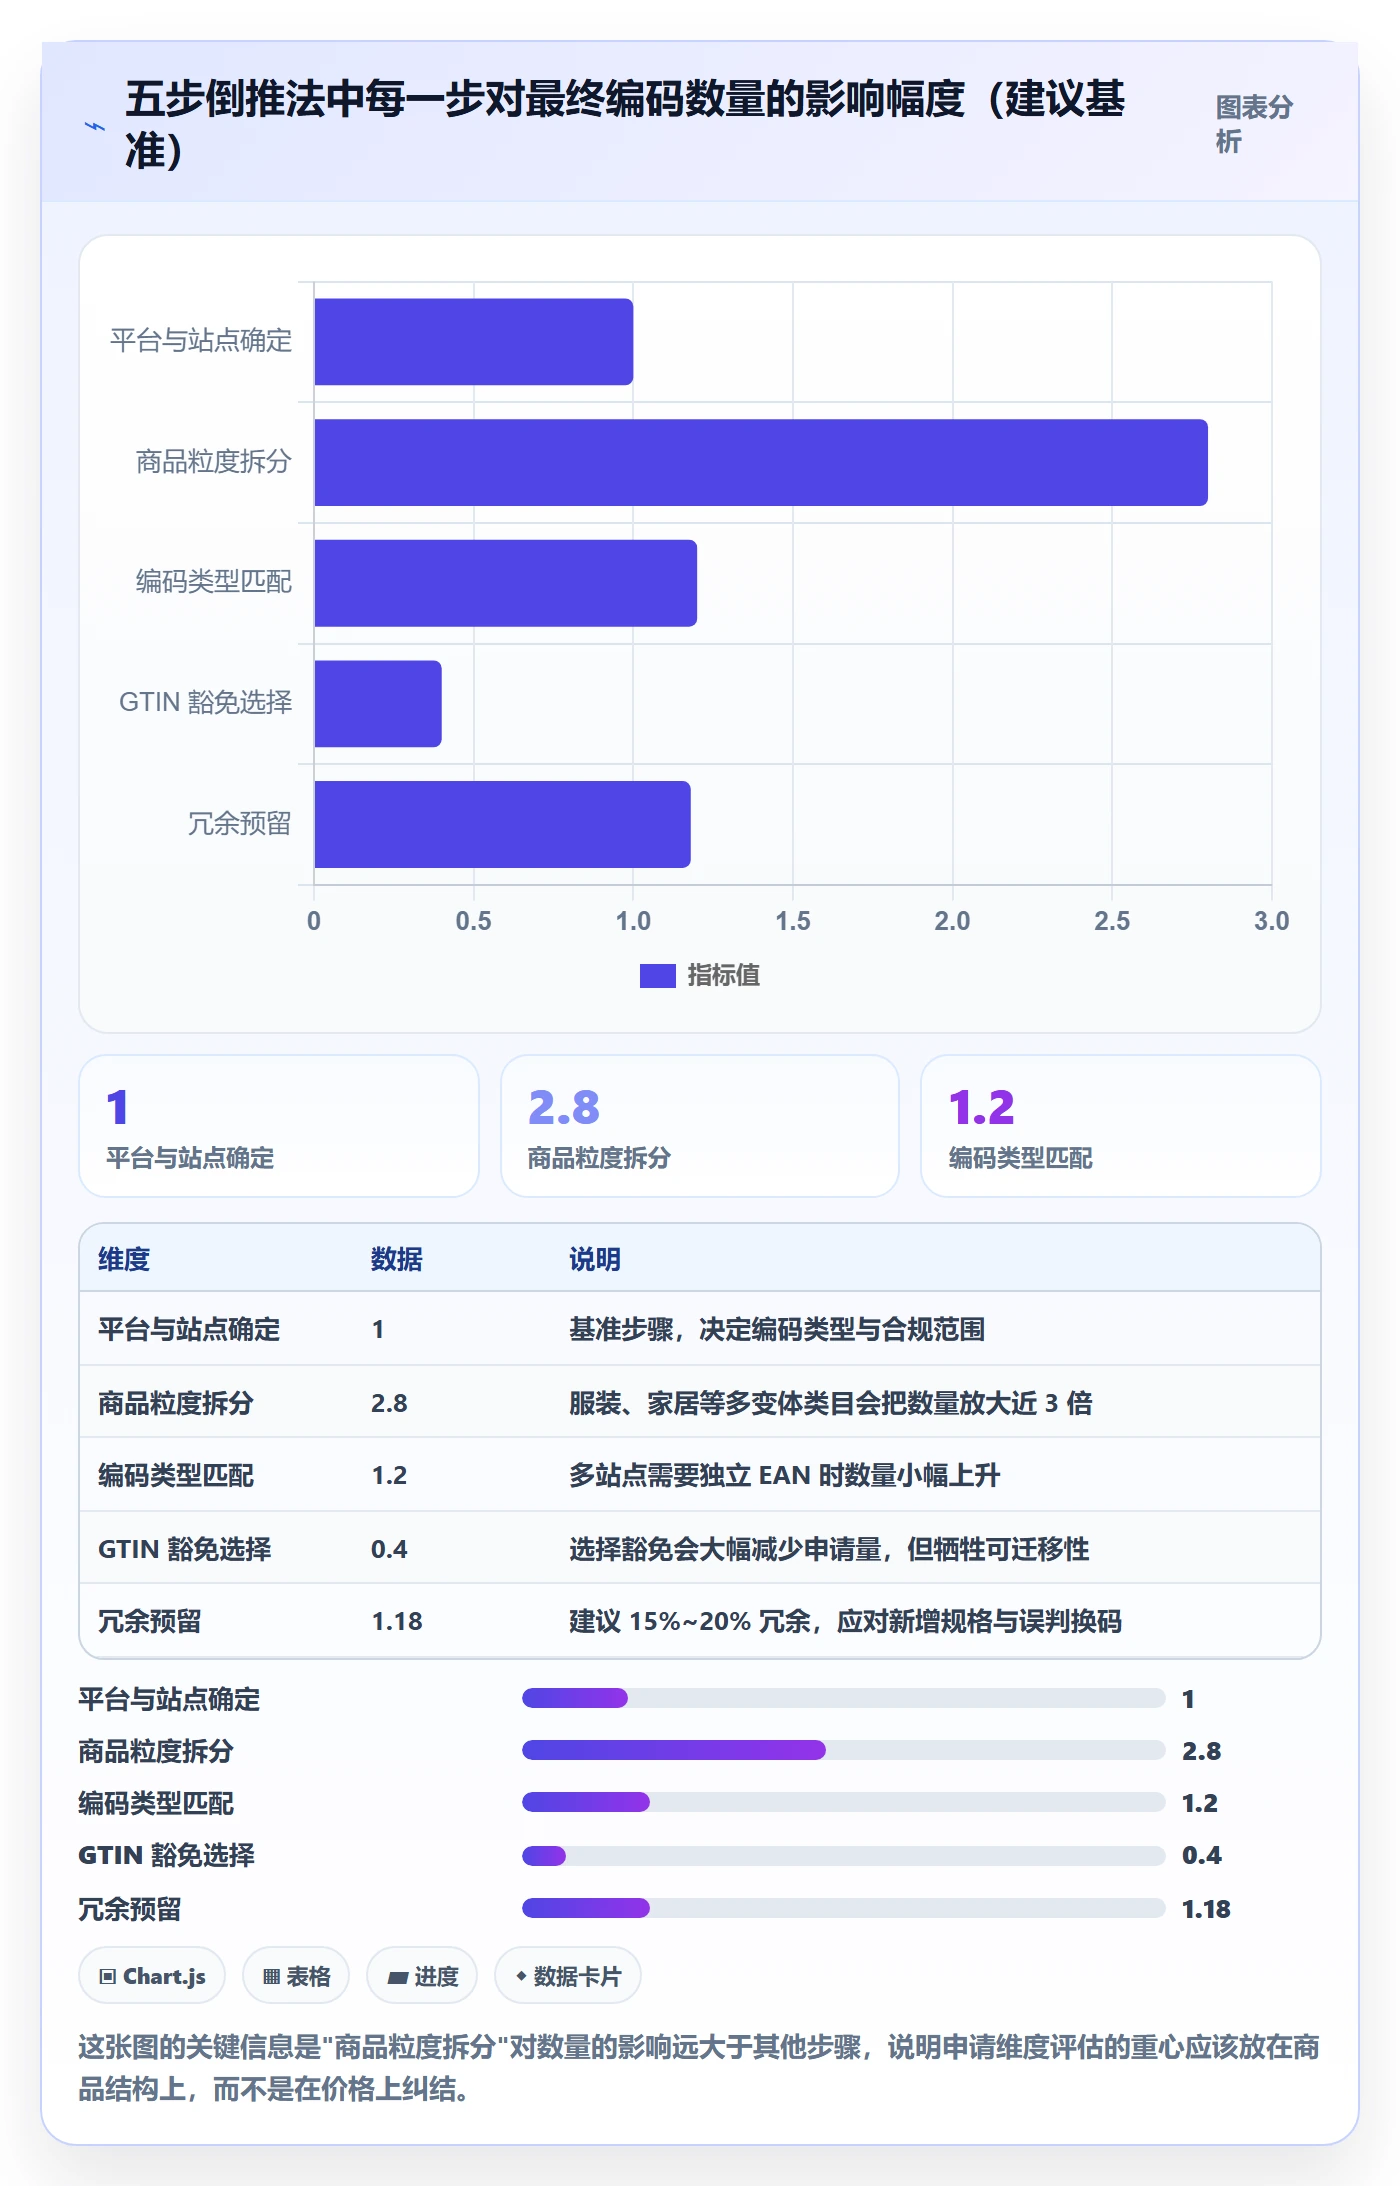Click the 平台与站点确定 progress bar
Image resolution: width=1400 pixels, height=2186 pixels.
pos(844,1698)
